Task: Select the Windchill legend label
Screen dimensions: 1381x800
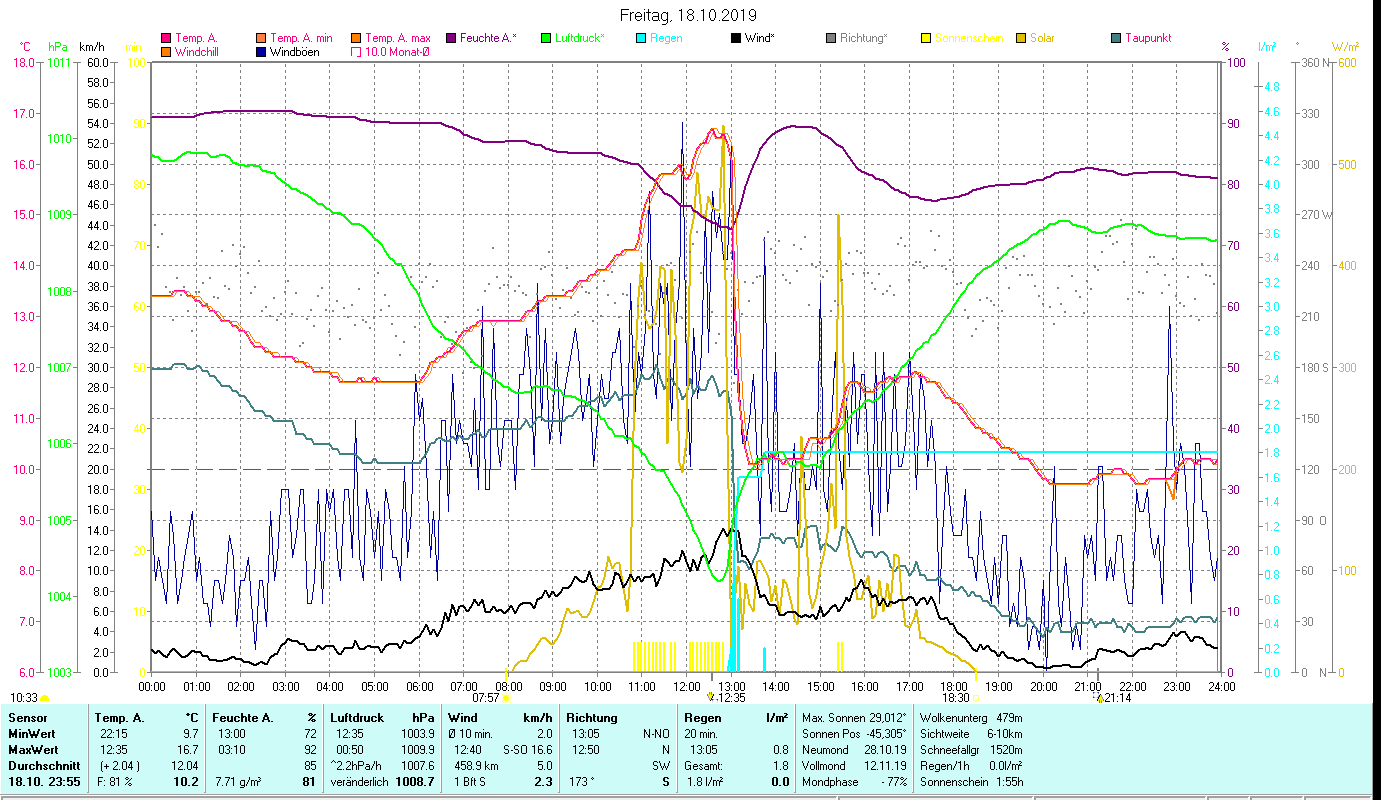Action: pyautogui.click(x=196, y=52)
